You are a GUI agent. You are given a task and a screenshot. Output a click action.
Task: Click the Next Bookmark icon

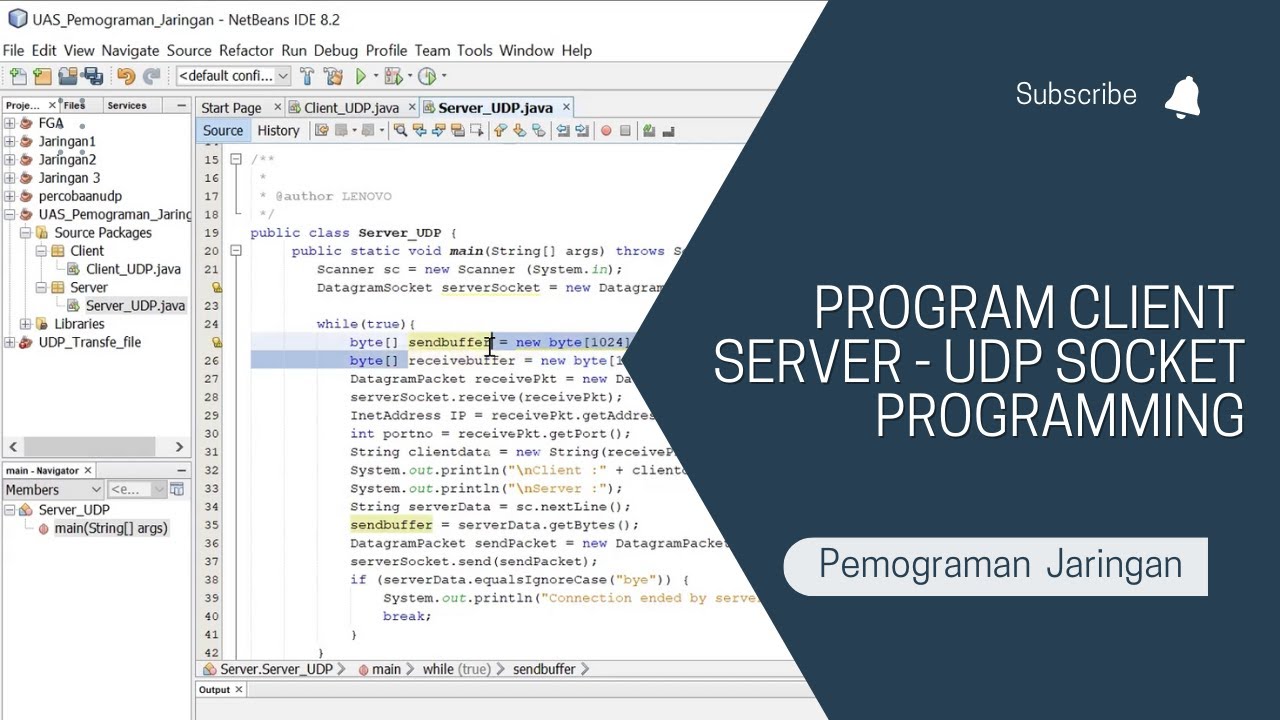[x=519, y=130]
